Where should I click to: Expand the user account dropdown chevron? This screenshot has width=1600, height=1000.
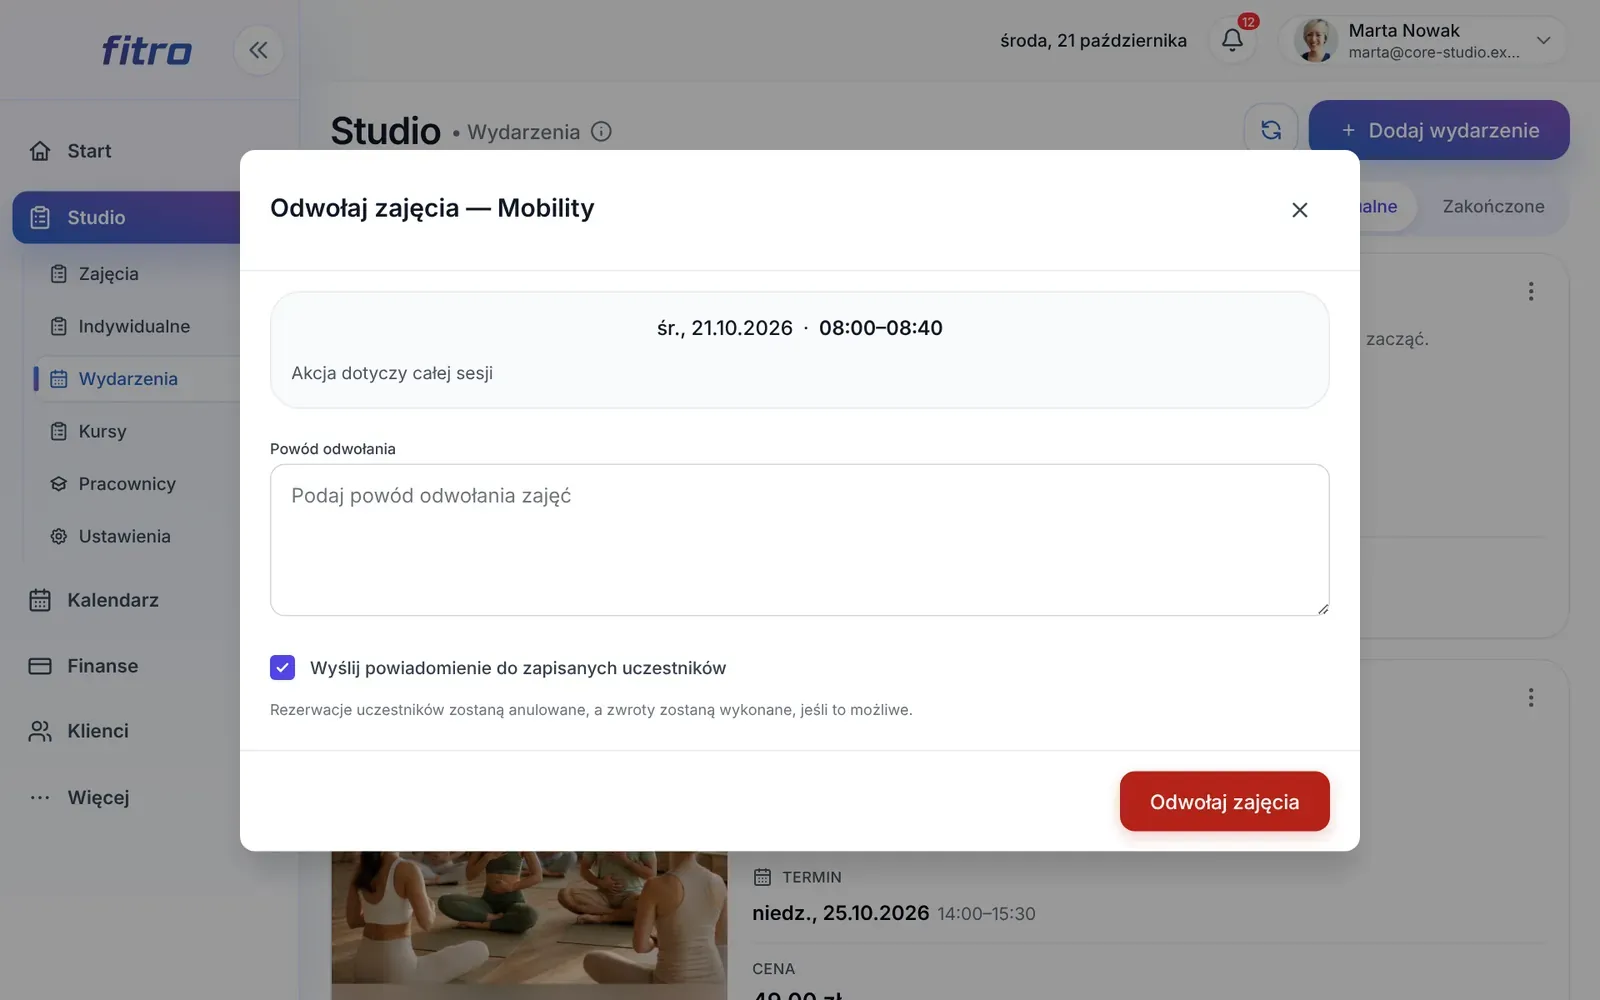(1543, 41)
